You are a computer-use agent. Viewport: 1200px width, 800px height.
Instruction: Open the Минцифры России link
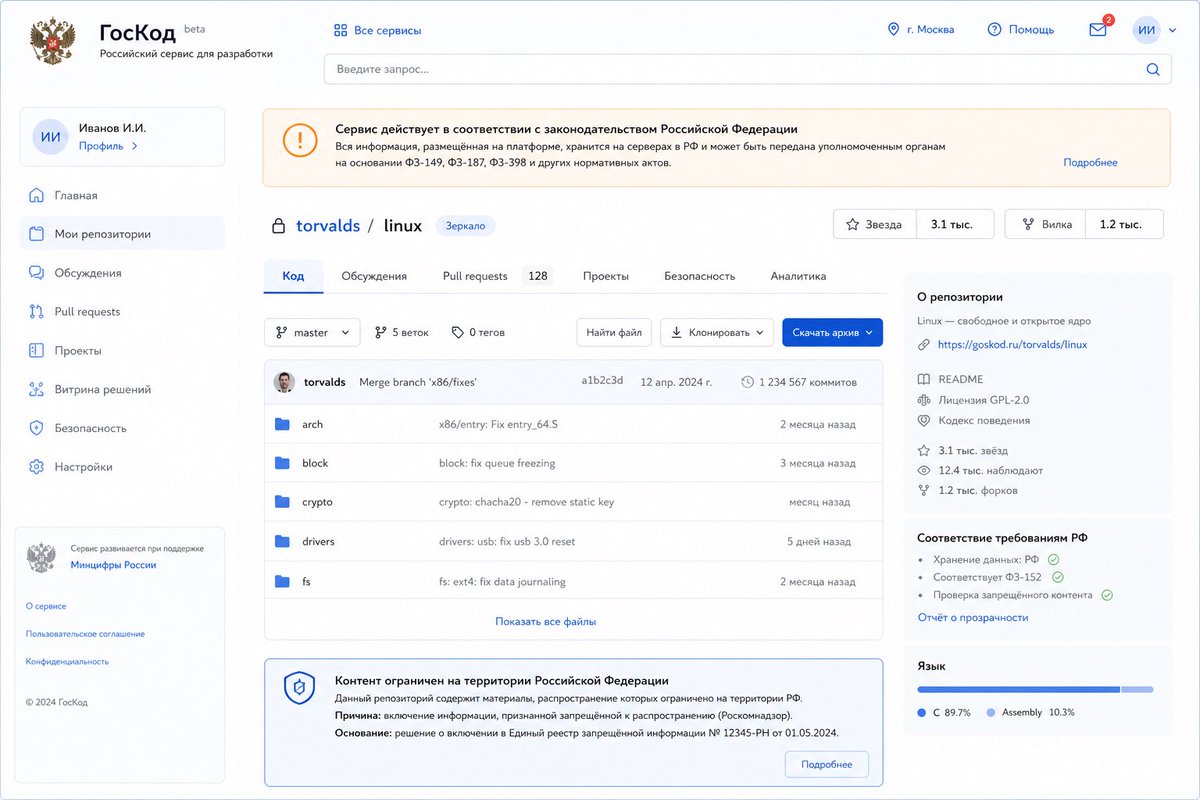[x=113, y=565]
